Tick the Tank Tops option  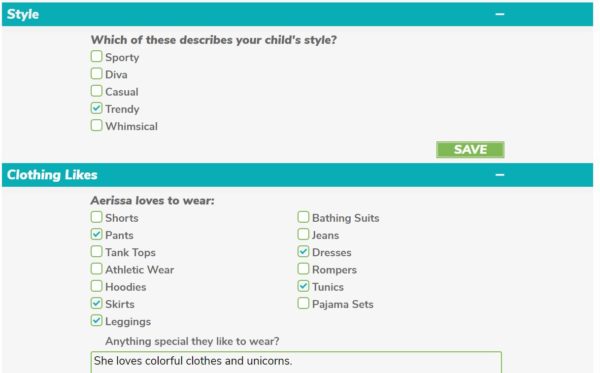[96, 251]
